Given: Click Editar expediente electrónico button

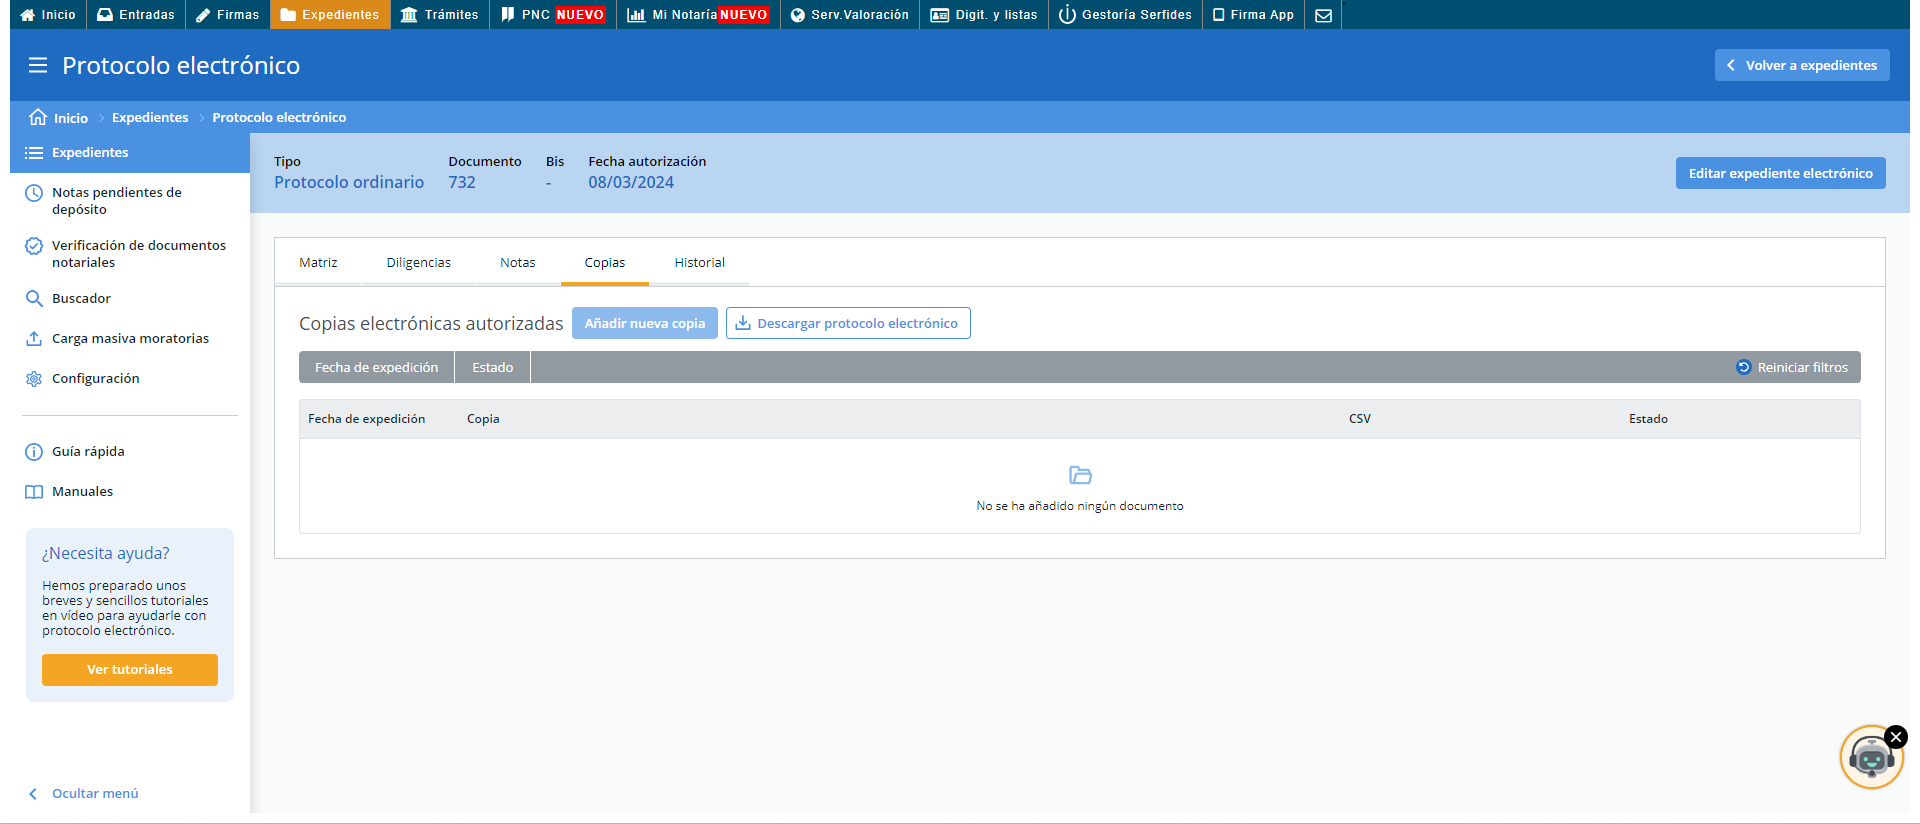Looking at the screenshot, I should tap(1780, 174).
